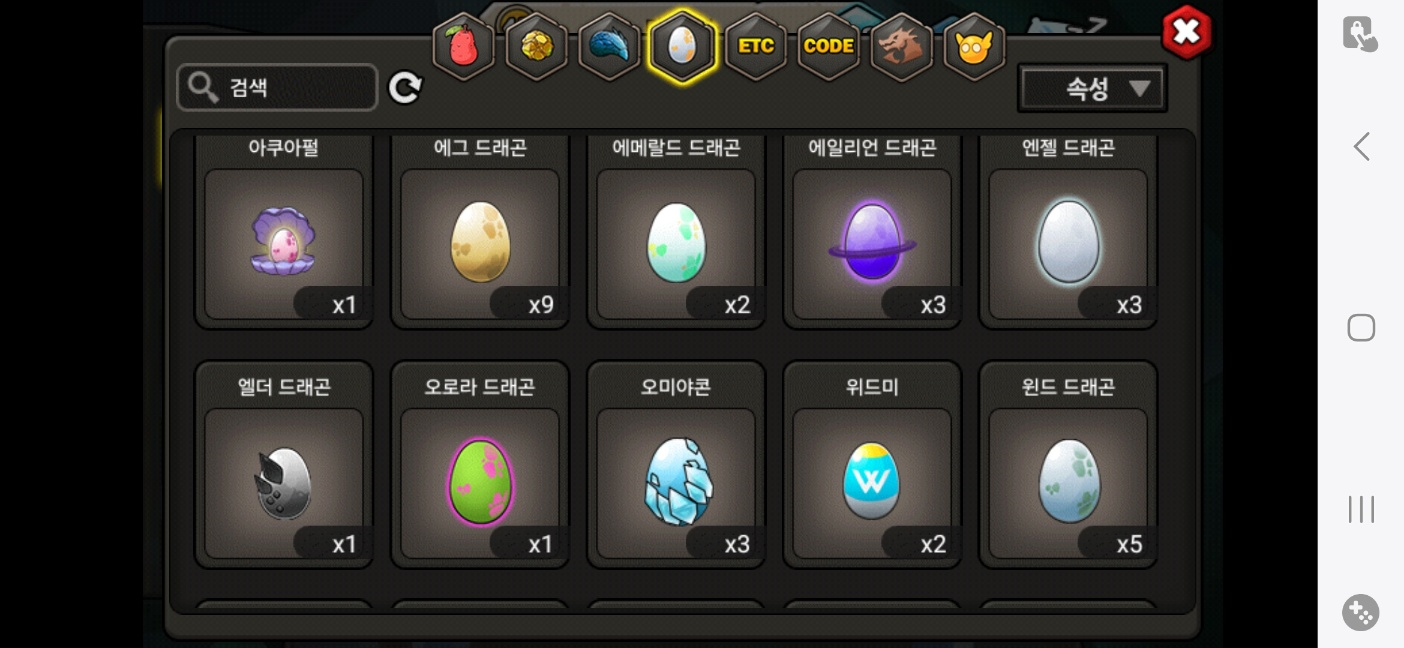This screenshot has width=1404, height=648.
Task: Tap the Android back navigation arrow
Action: coord(1361,147)
